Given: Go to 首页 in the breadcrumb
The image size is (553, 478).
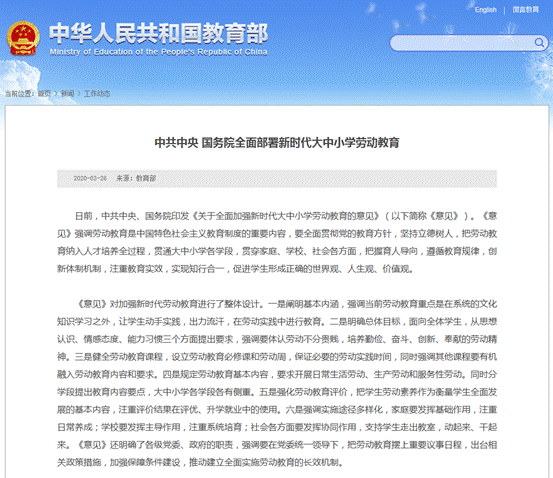Looking at the screenshot, I should pos(44,93).
